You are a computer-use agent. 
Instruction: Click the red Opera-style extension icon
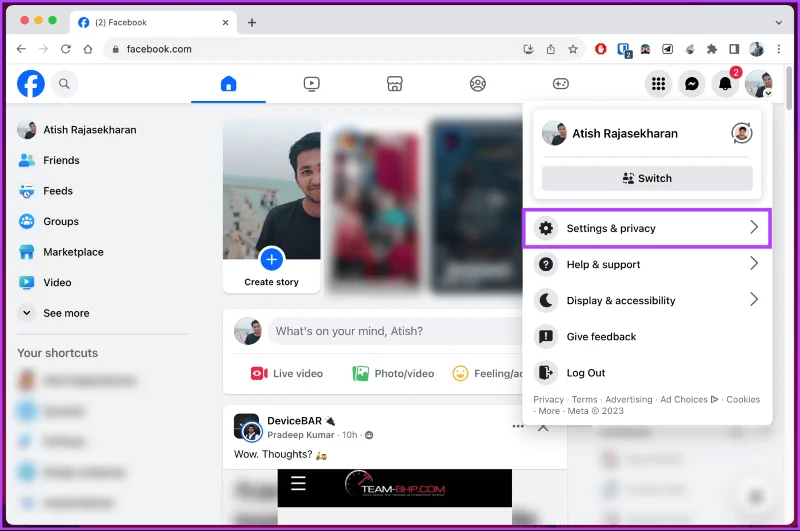point(601,49)
